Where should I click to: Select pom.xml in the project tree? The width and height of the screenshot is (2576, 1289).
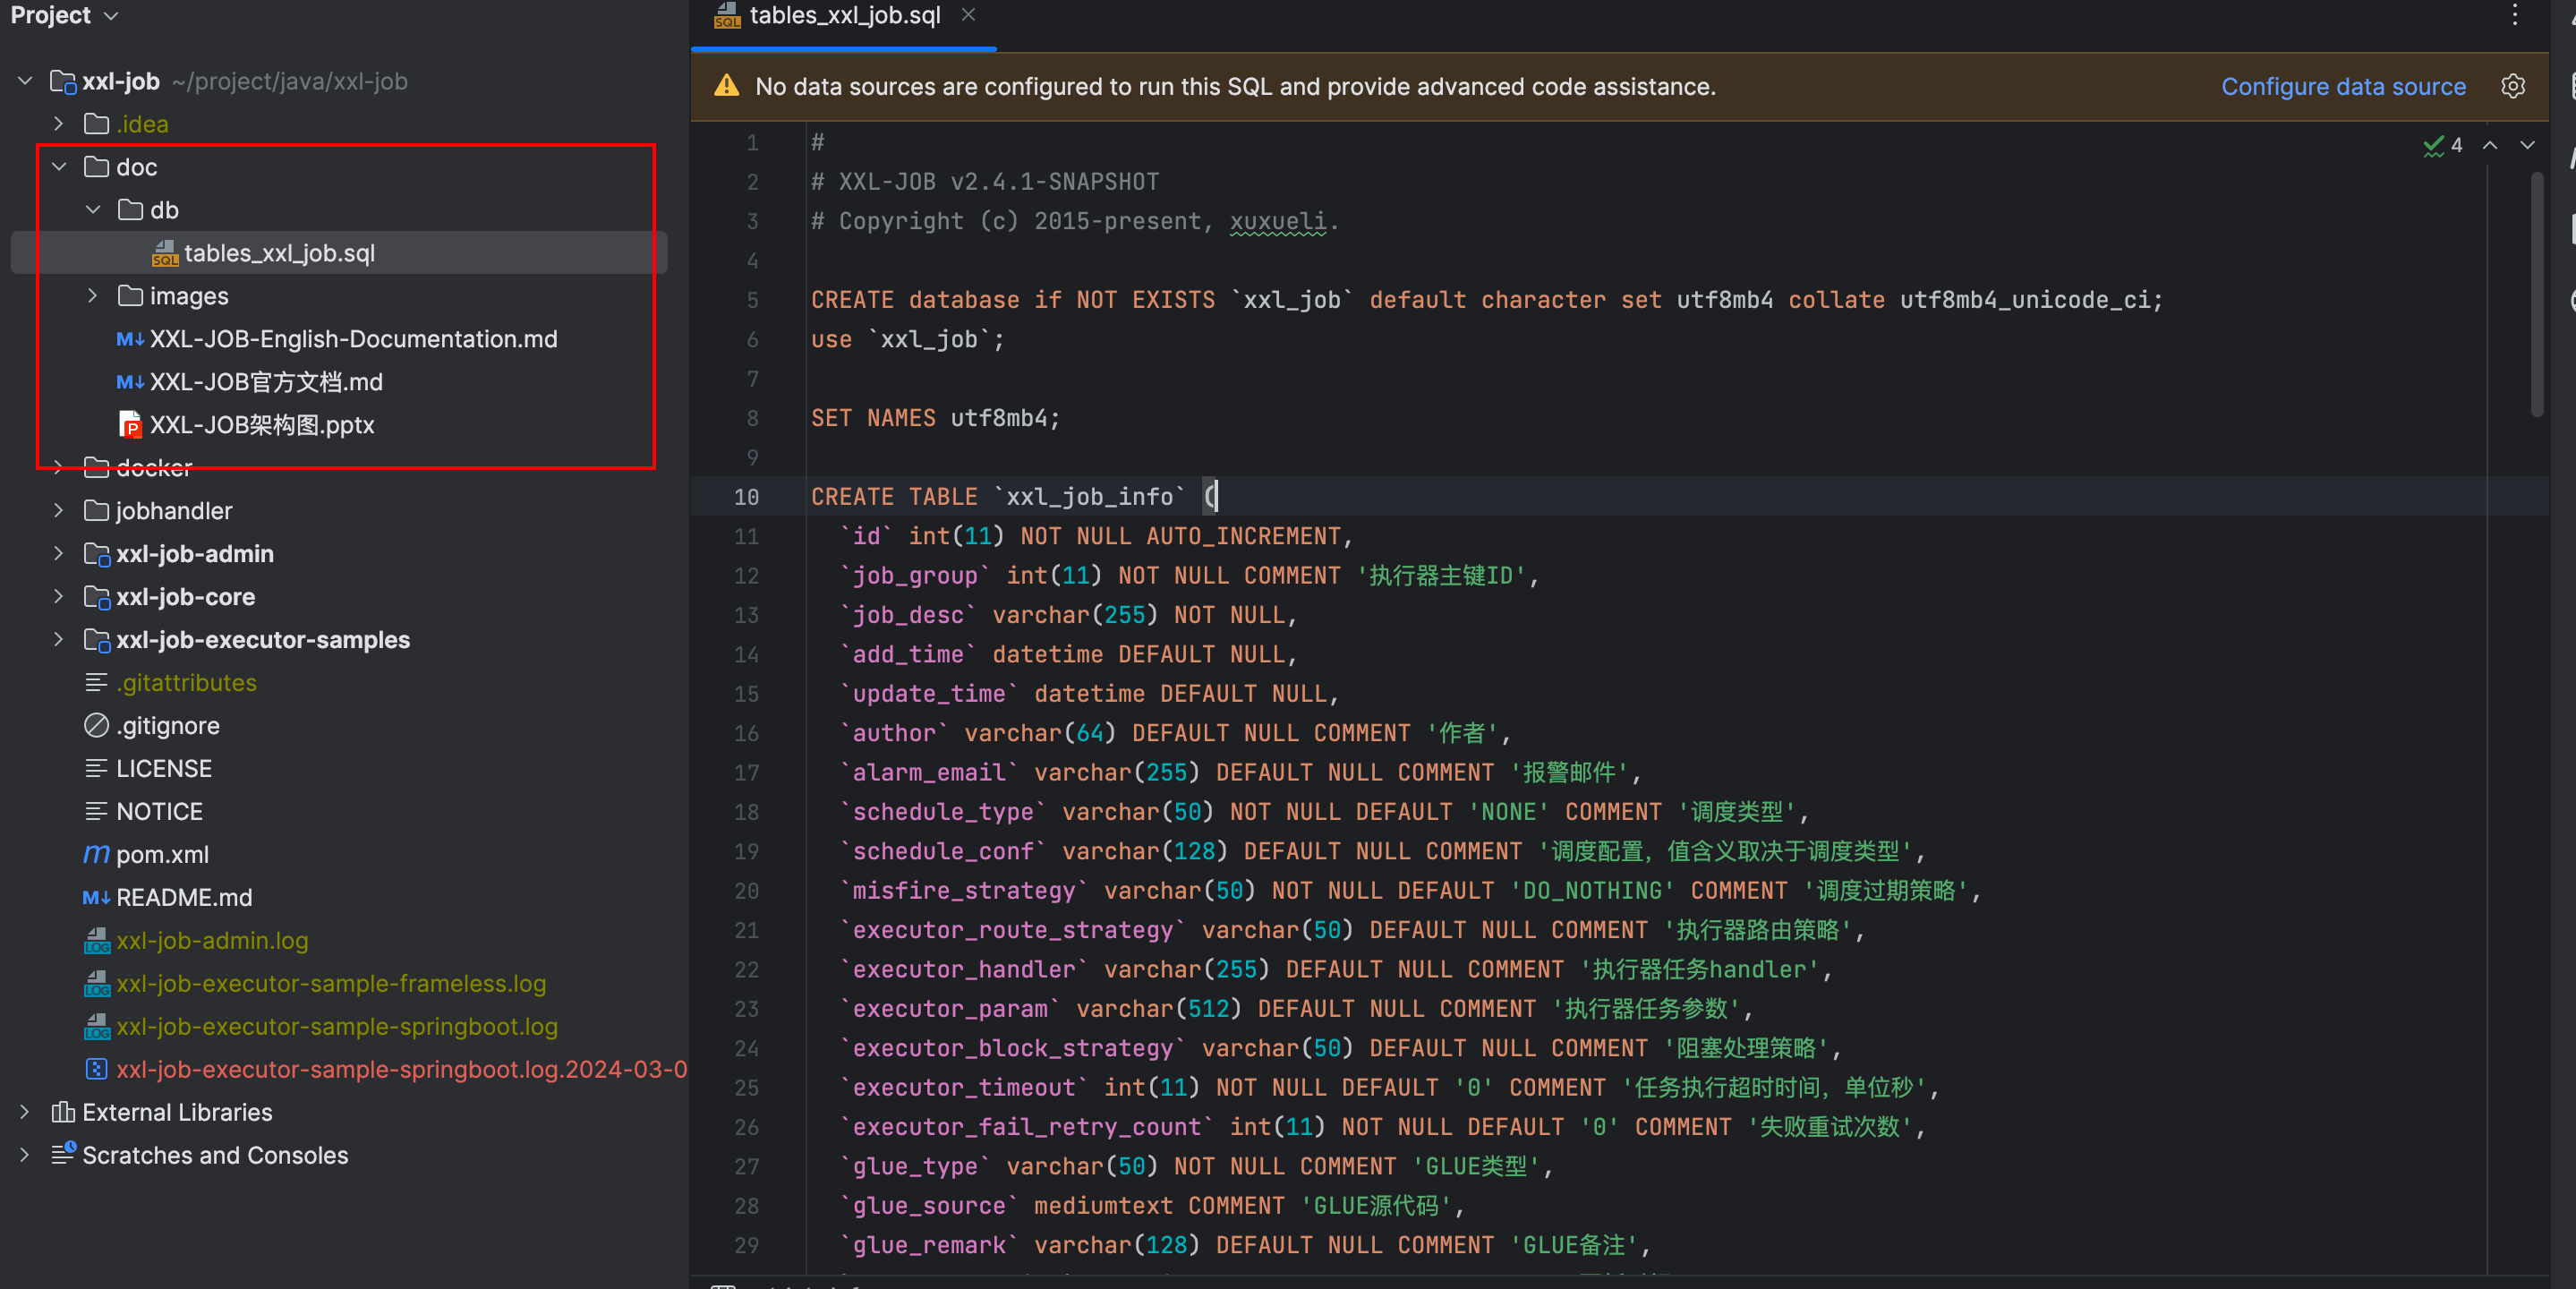[x=162, y=855]
